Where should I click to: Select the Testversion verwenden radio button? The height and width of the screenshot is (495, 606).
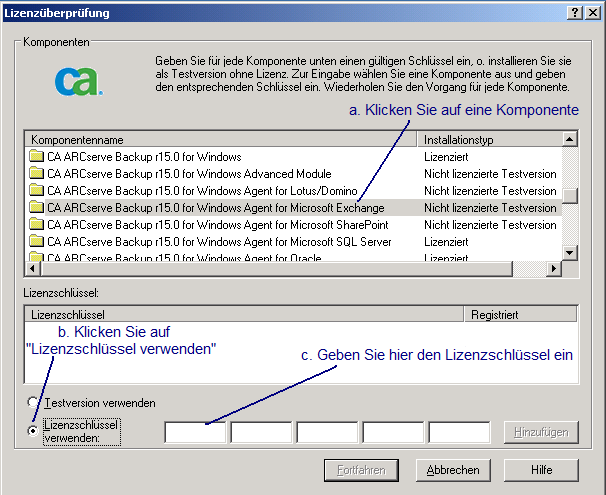coord(33,402)
